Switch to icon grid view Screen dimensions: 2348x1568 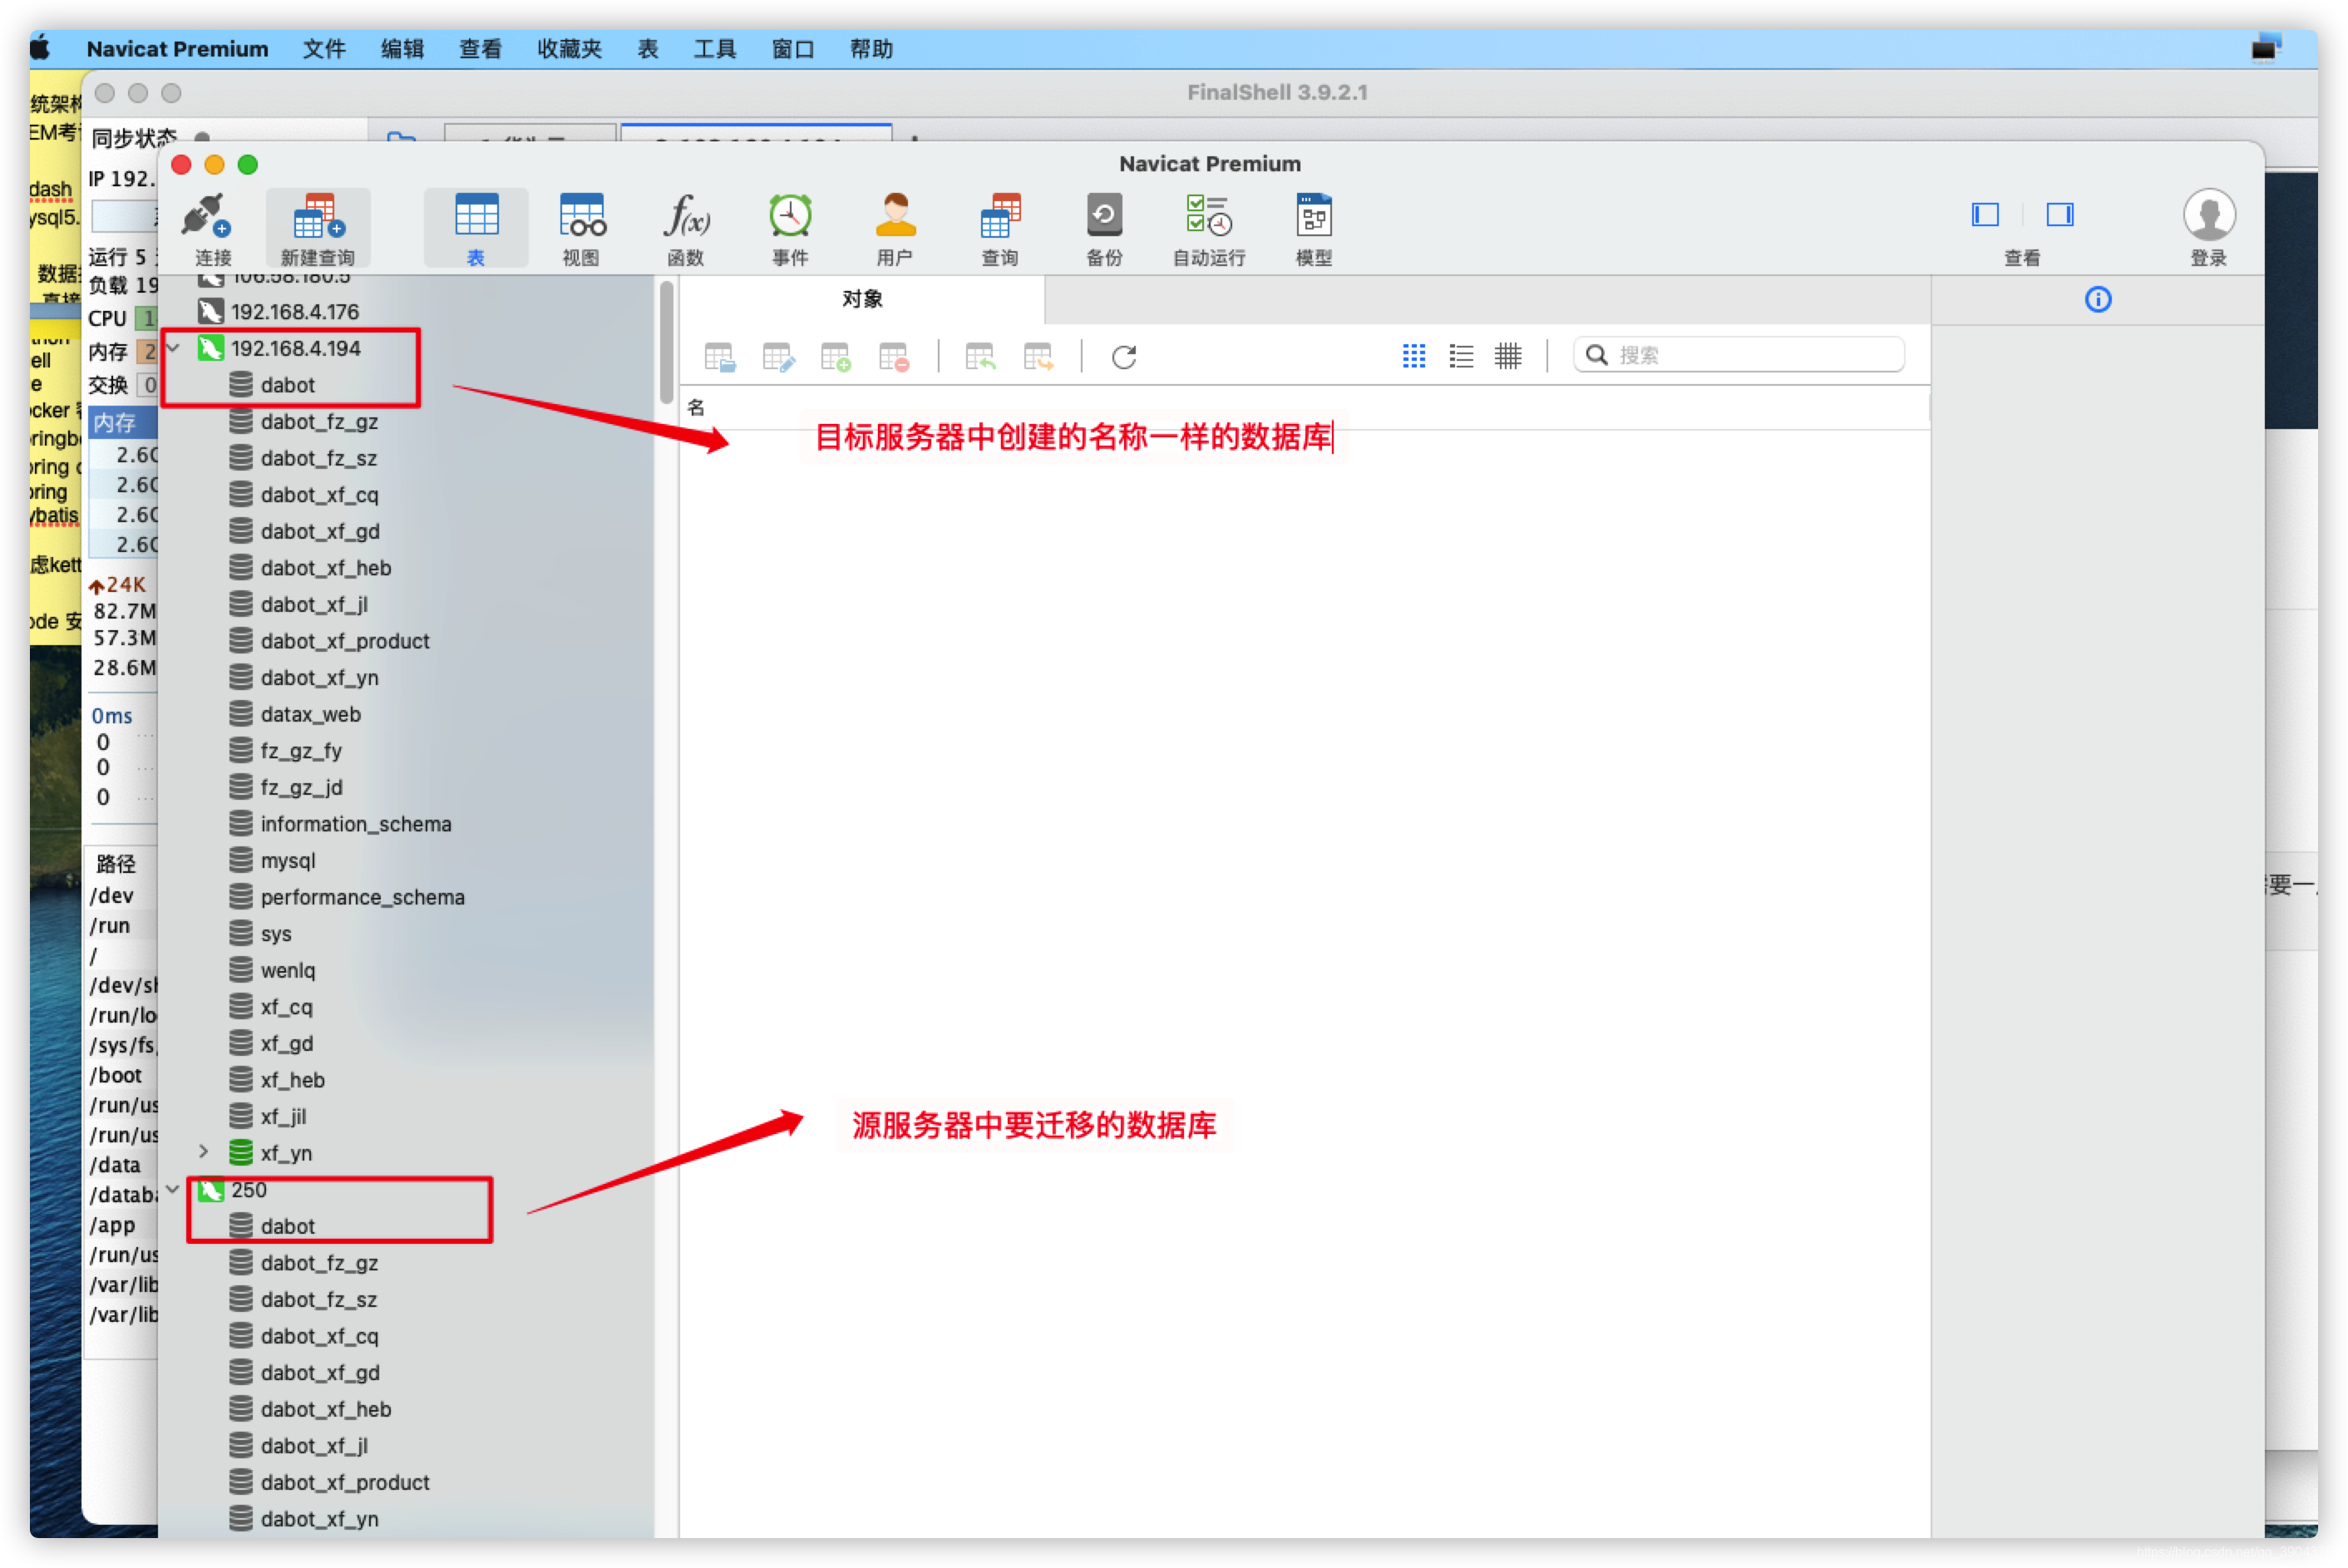click(x=1414, y=356)
